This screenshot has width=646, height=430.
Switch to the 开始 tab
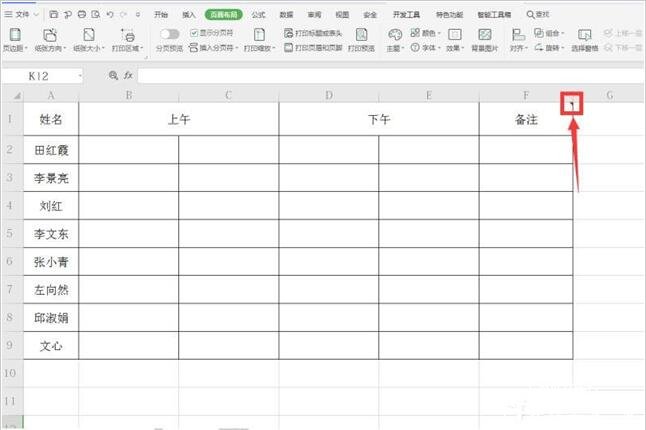(x=161, y=14)
